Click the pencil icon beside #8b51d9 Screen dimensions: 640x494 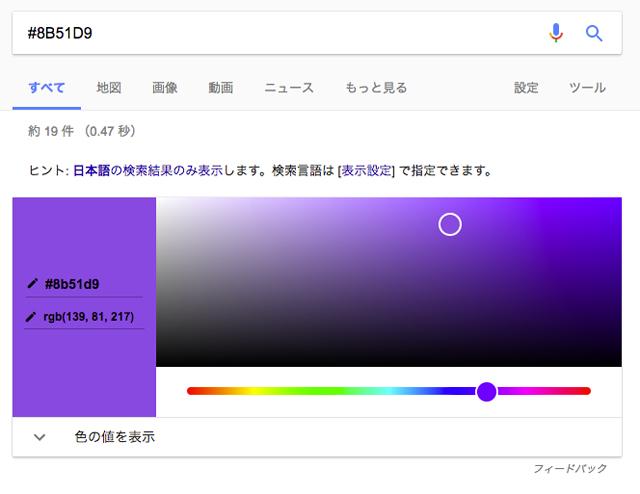pyautogui.click(x=32, y=284)
